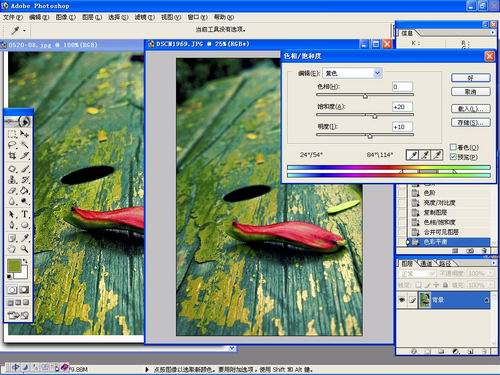Click the History panel trash icon
Screen dimensions: 500x375
point(485,250)
